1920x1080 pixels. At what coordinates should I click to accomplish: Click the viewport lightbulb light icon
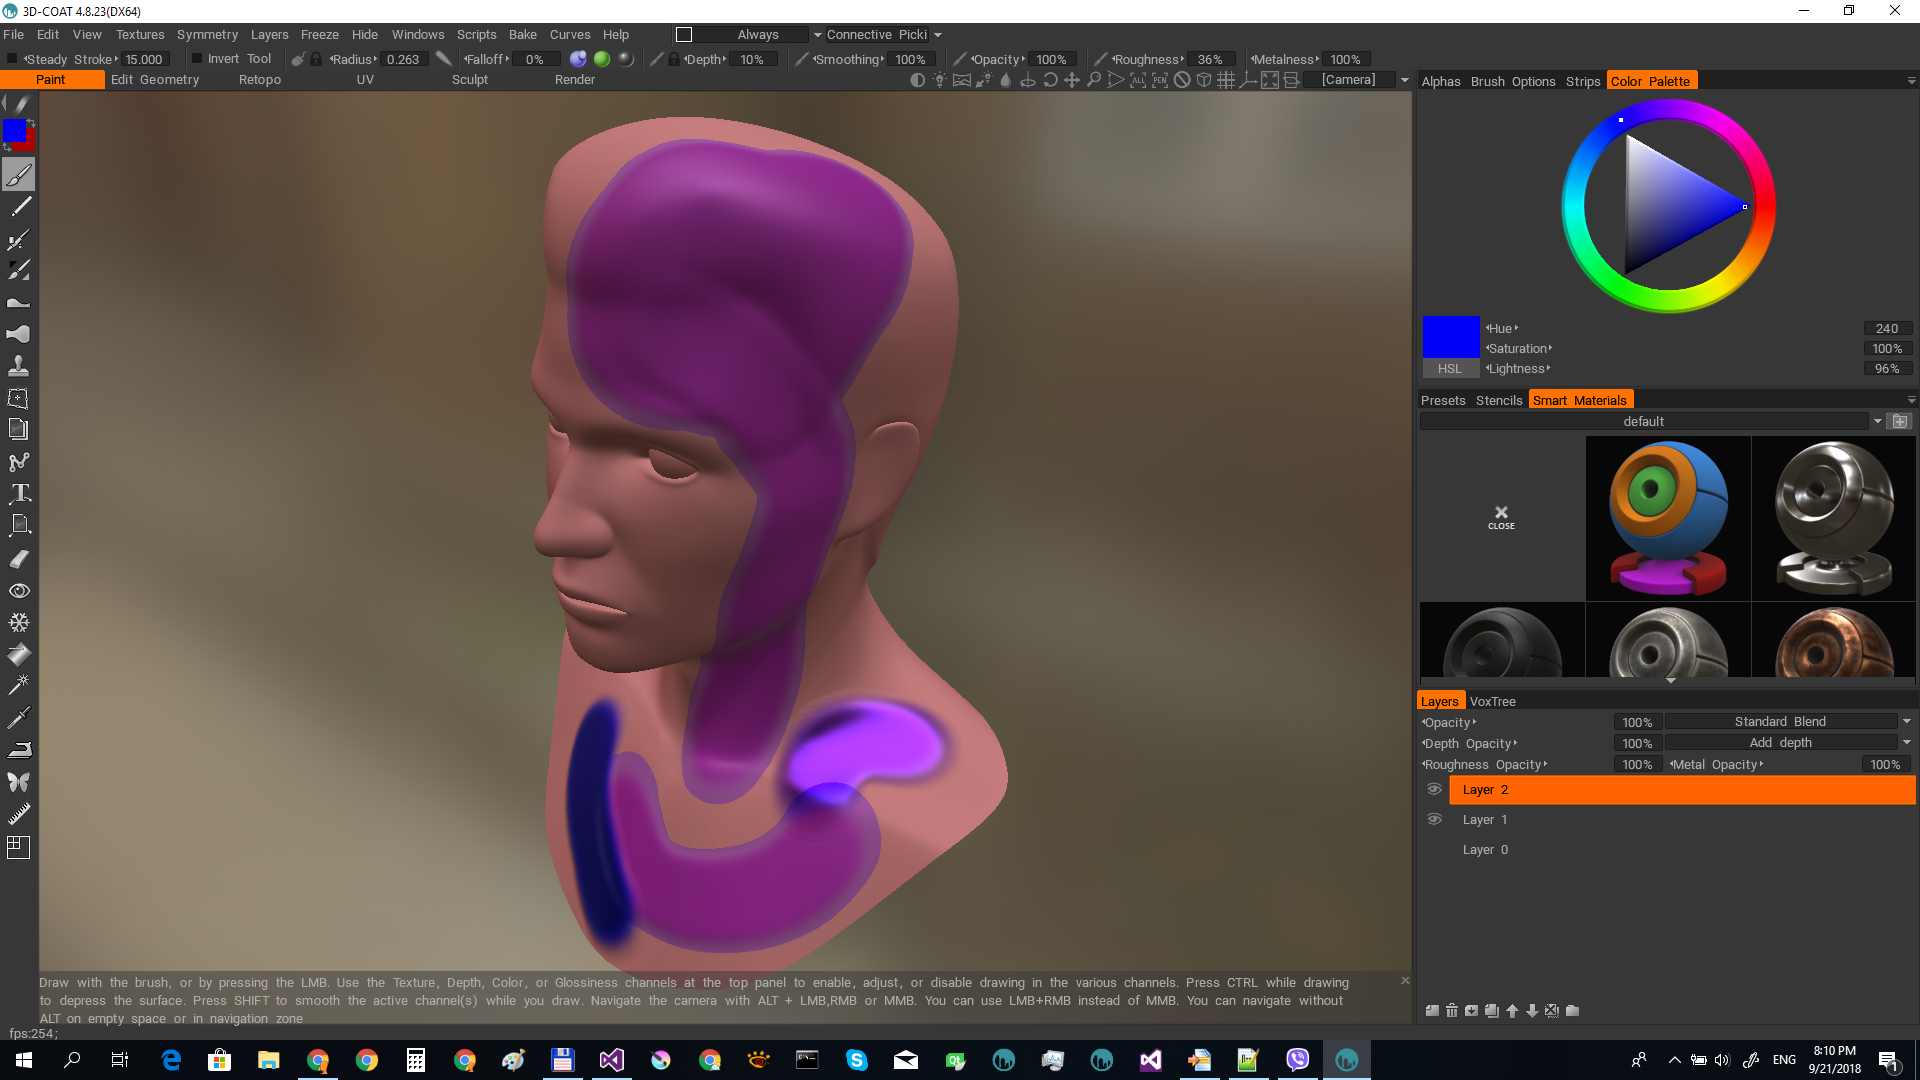coord(939,80)
